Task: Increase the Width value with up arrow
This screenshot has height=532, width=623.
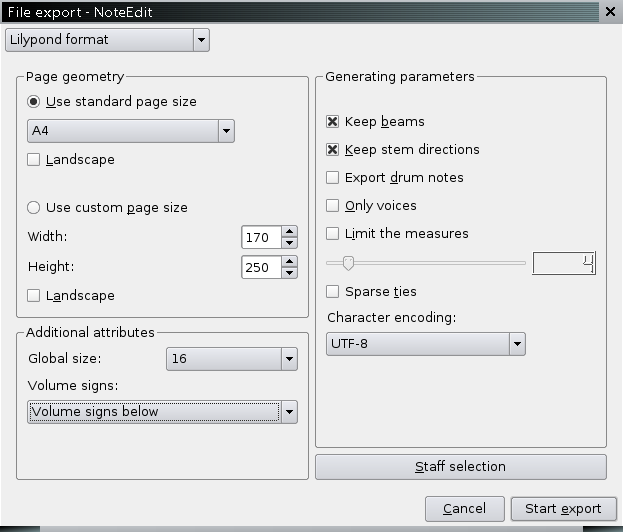Action: point(289,232)
